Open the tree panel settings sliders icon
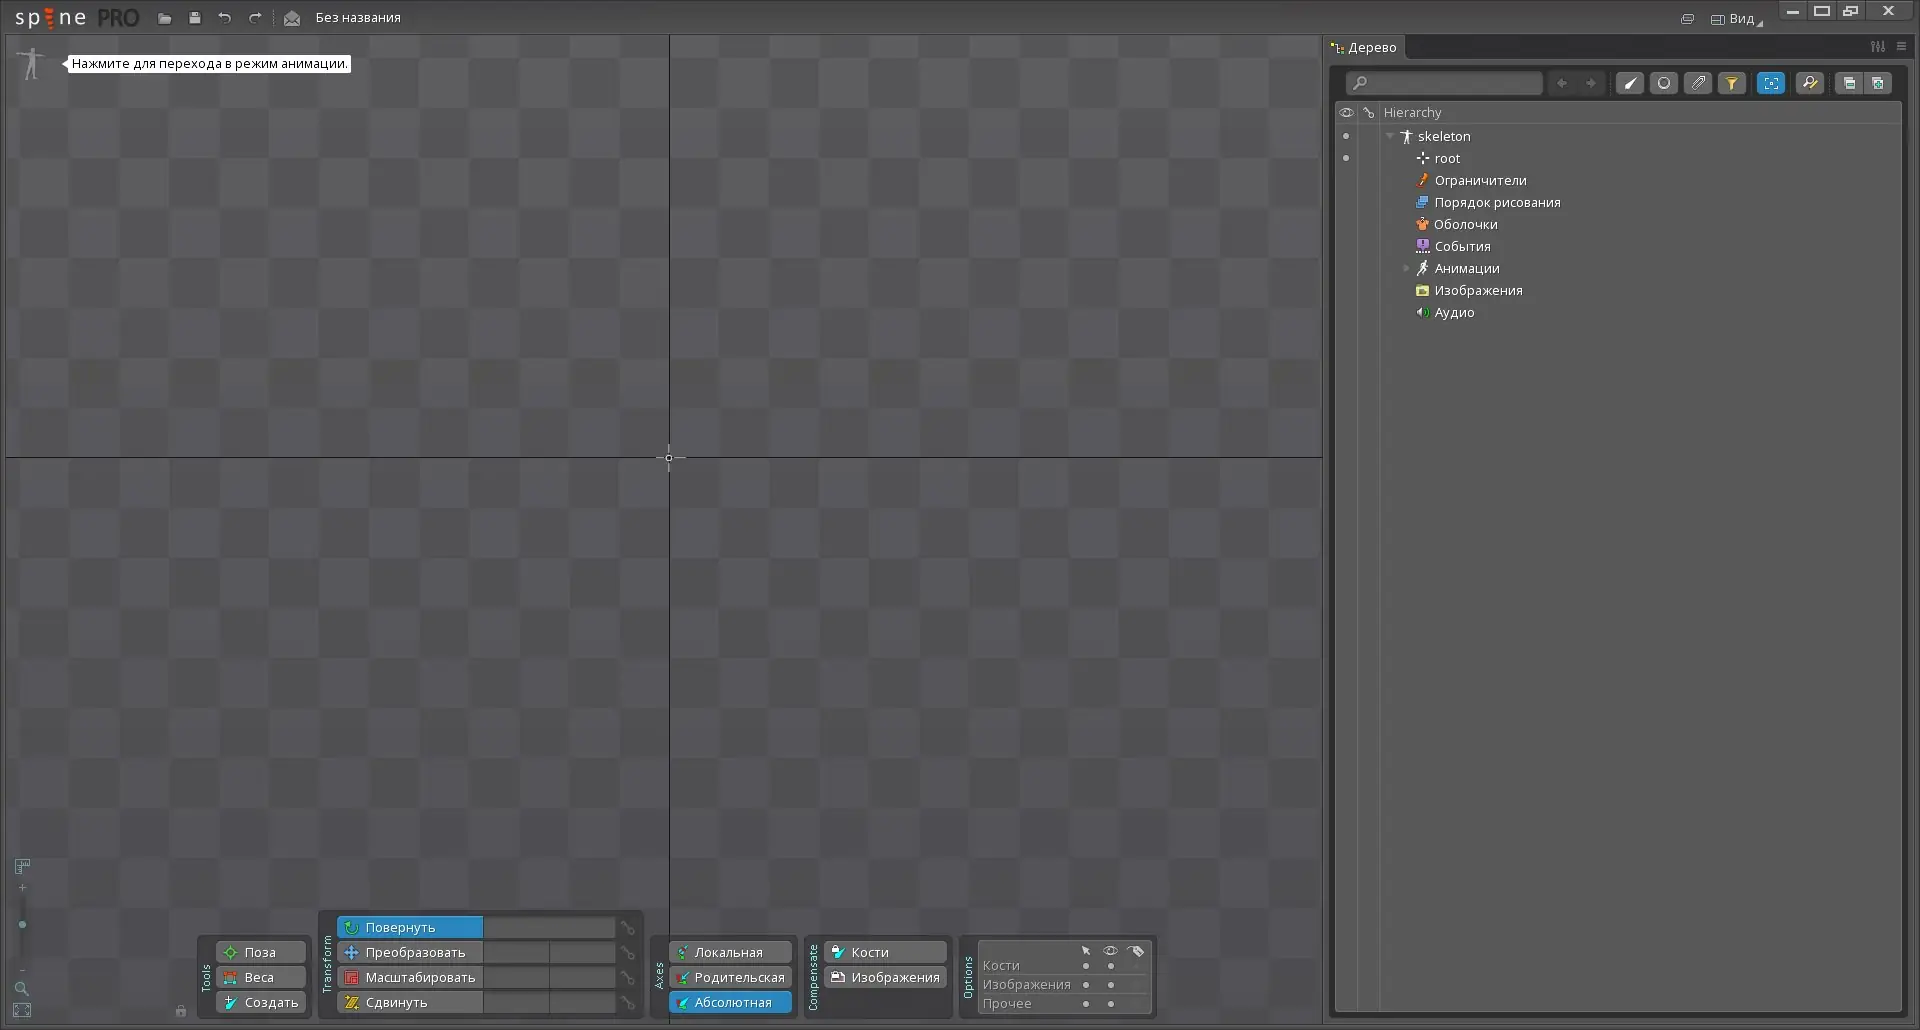1920x1030 pixels. point(1878,47)
